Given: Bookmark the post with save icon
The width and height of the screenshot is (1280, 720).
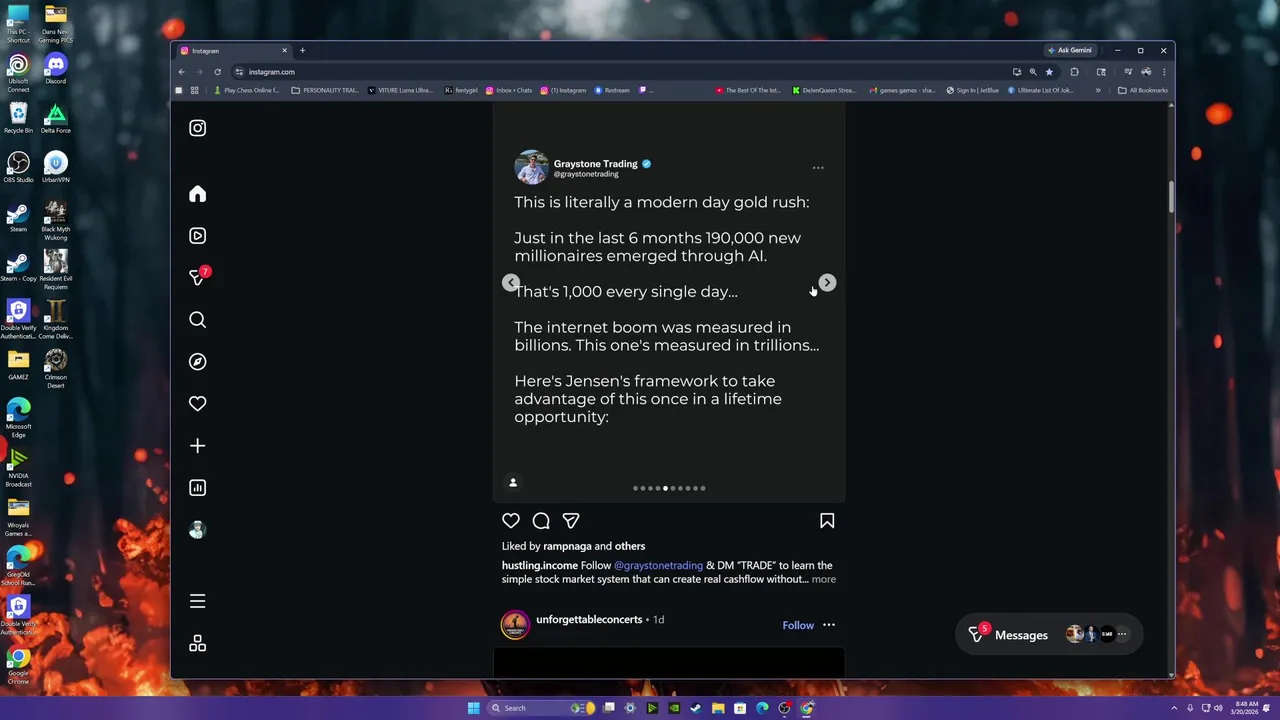Looking at the screenshot, I should coord(827,521).
